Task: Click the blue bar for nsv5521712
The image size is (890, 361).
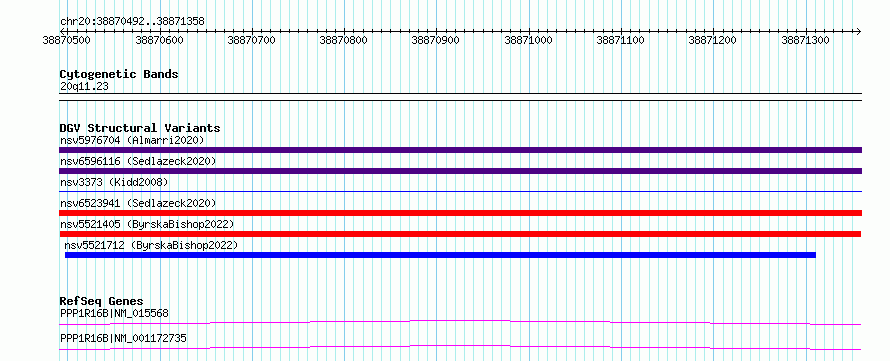Action: click(440, 255)
